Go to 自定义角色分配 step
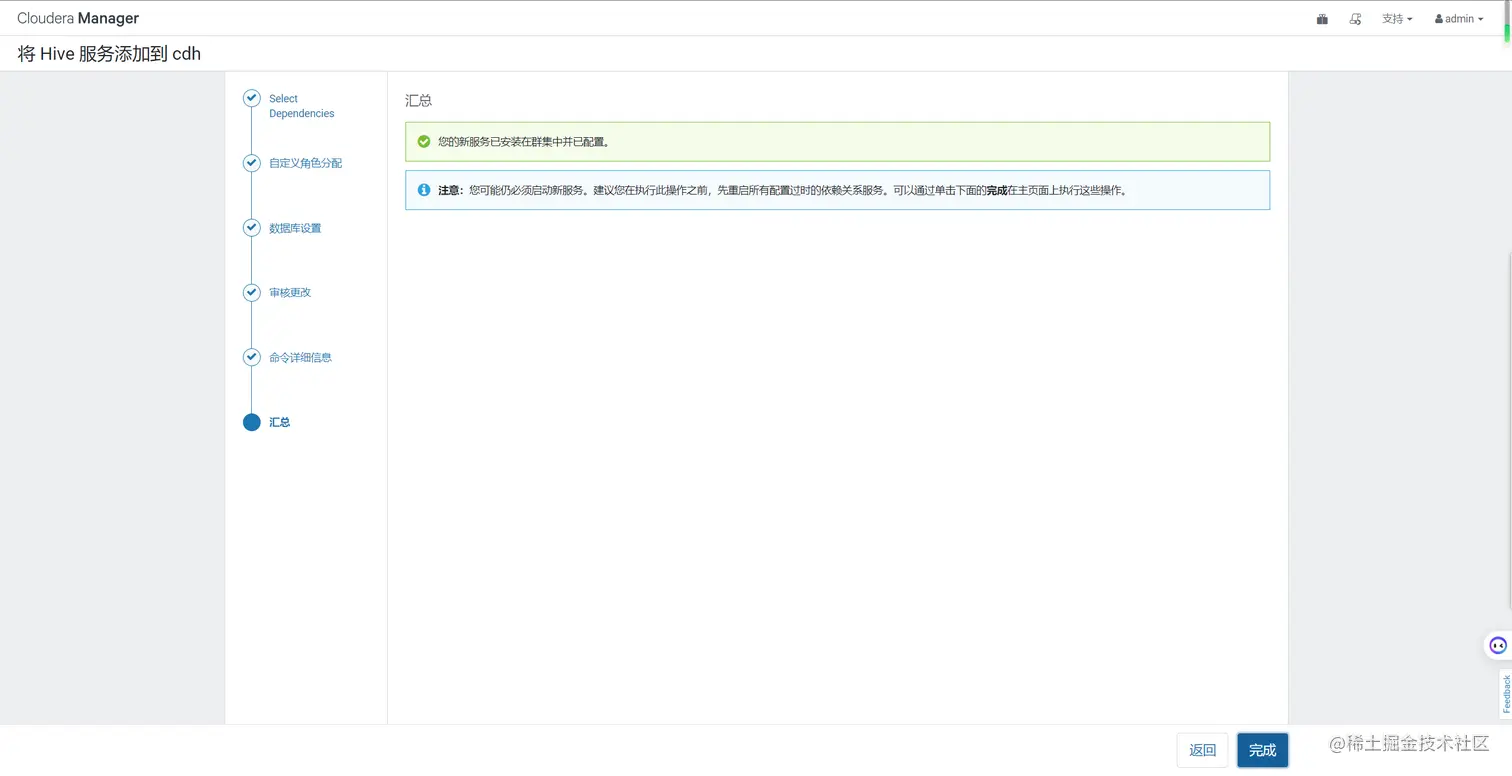Viewport: 1512px width, 776px height. pyautogui.click(x=305, y=163)
